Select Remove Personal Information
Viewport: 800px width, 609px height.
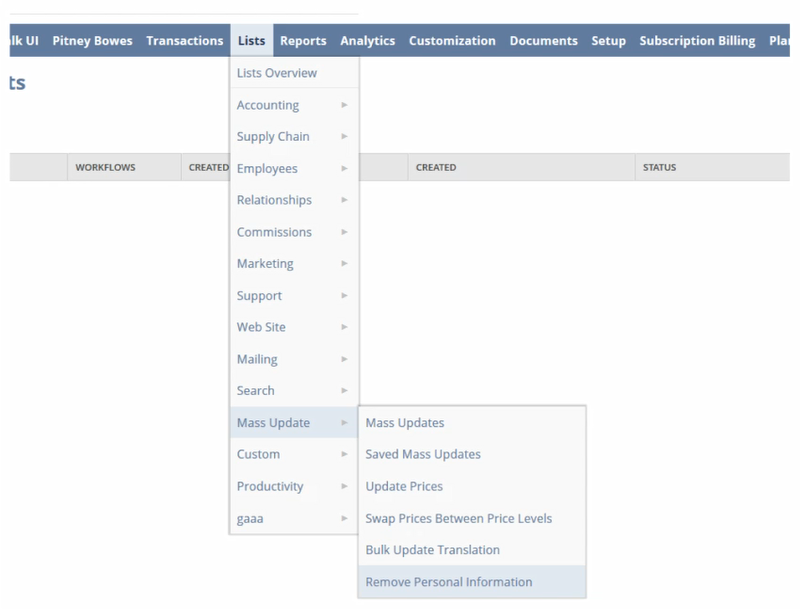472,582
